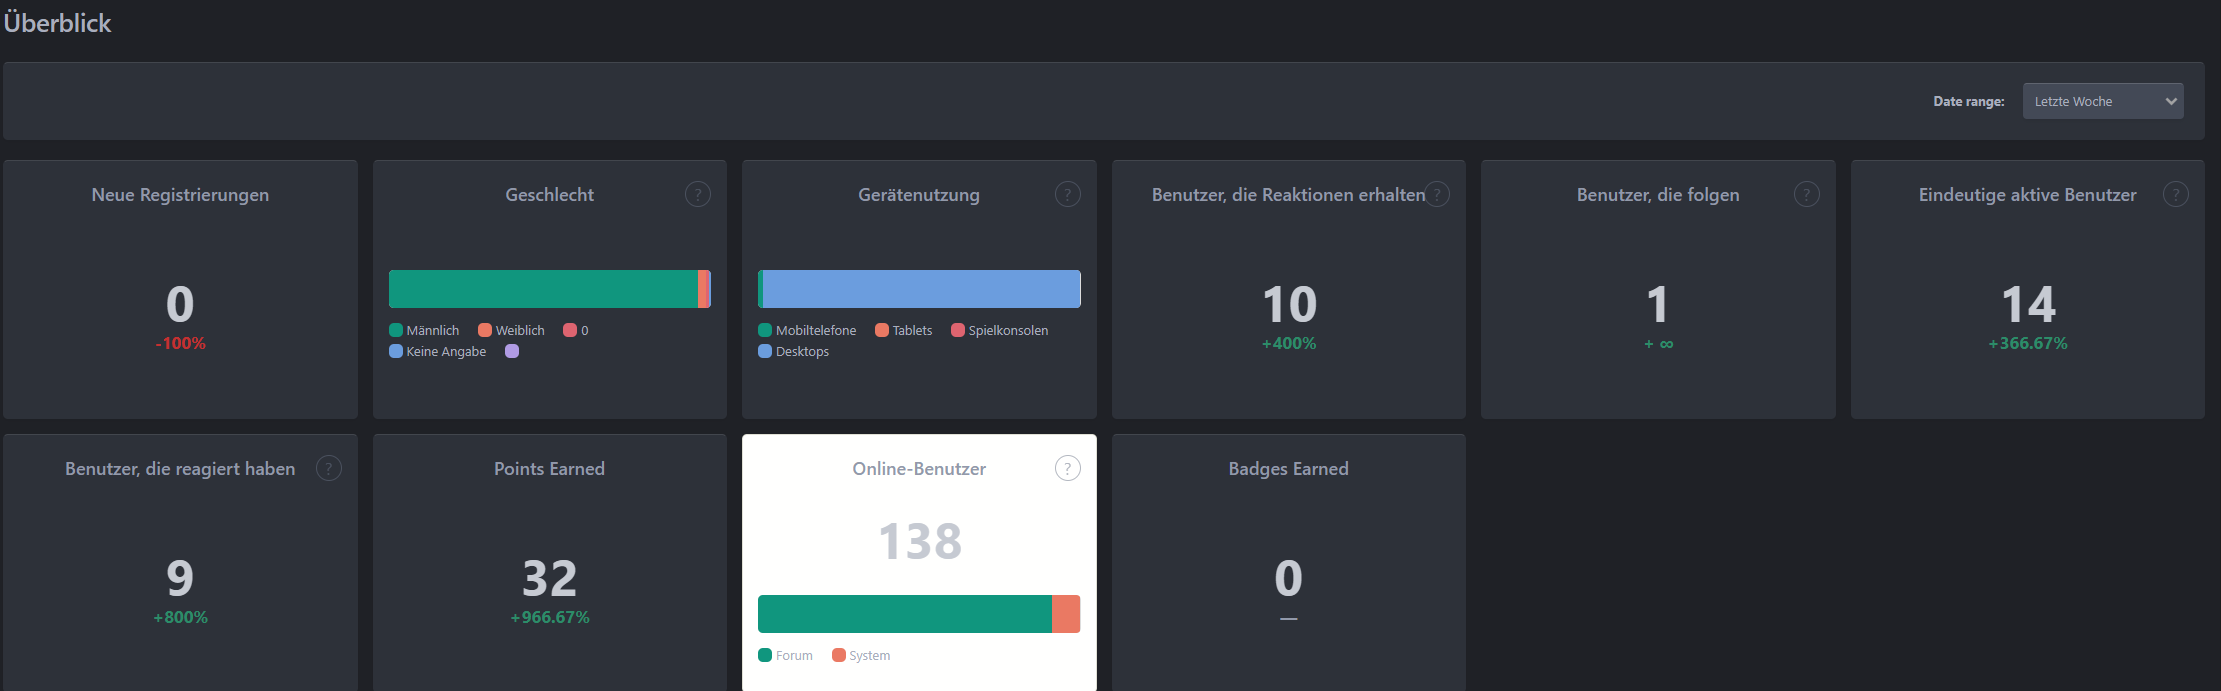Open help icon for Benutzer, die reagiert haben
Screen dimensions: 2221x691
point(329,468)
